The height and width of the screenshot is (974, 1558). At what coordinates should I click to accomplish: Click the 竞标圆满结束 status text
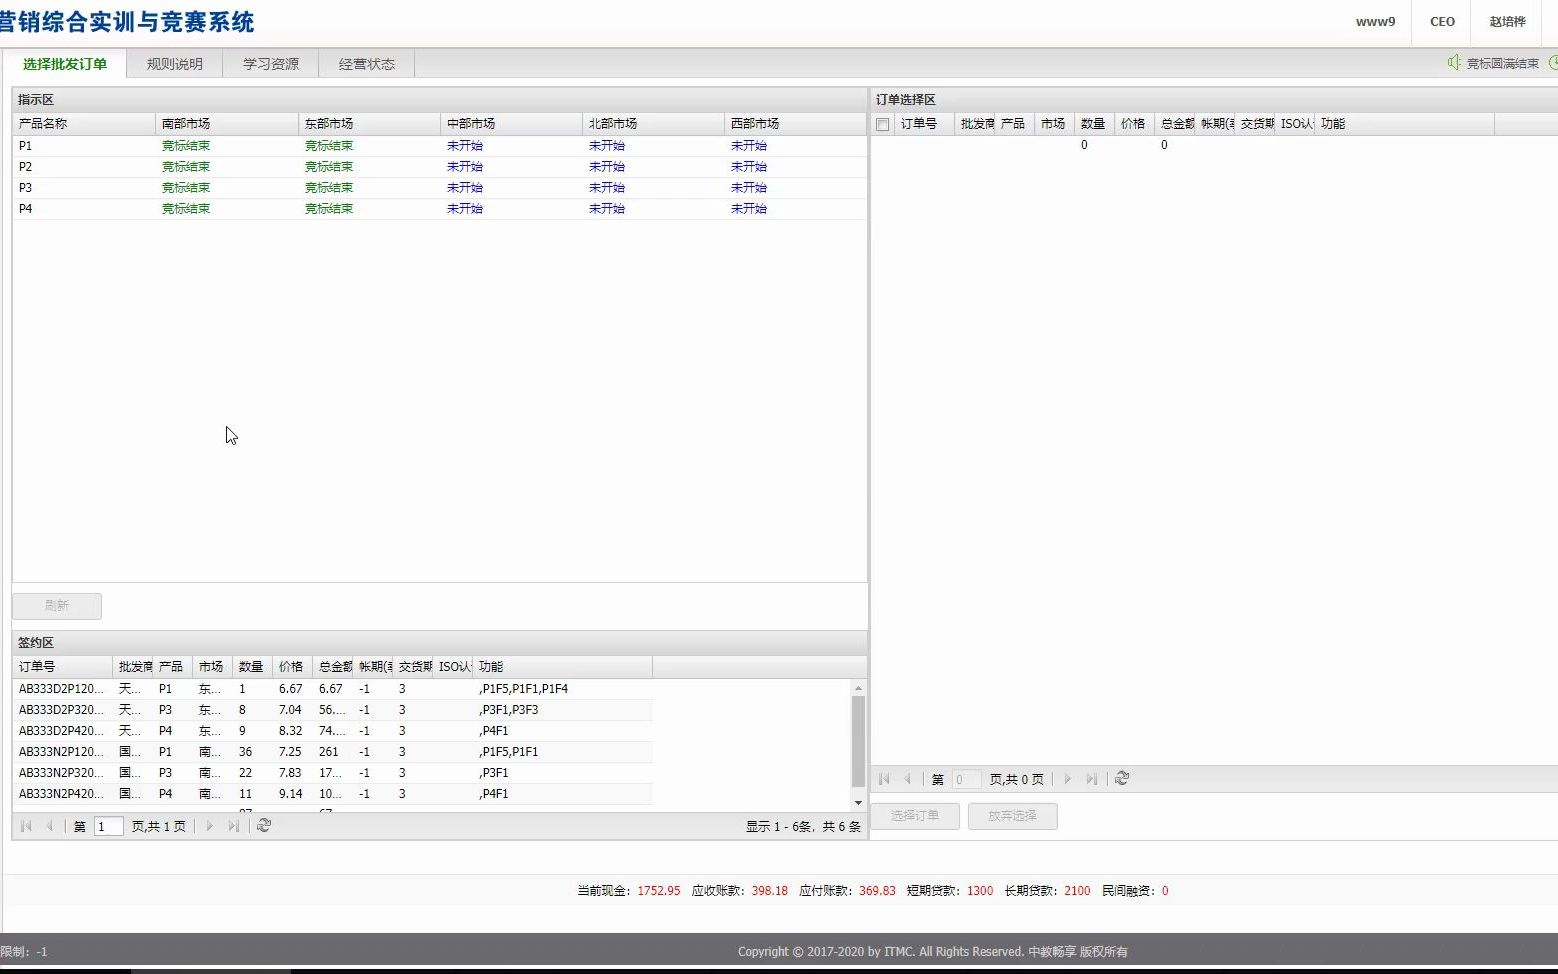(x=1502, y=63)
